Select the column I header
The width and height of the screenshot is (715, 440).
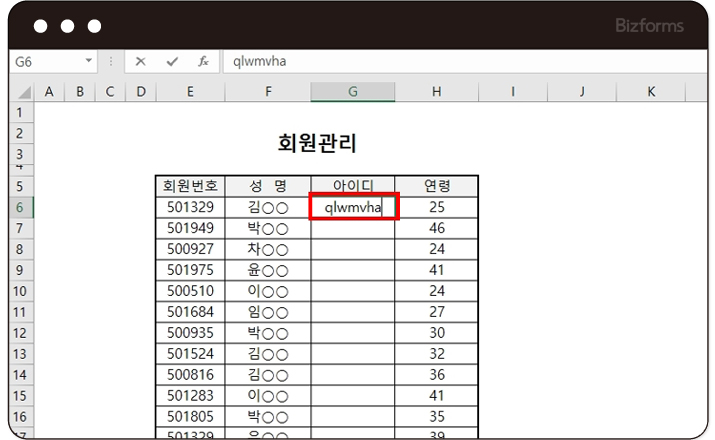pos(513,92)
